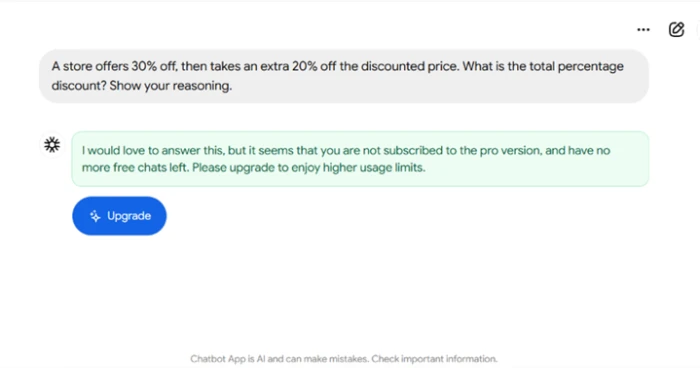Viewport: 700px width, 368px height.
Task: Click the words "pro version" in the reply
Action: [x=510, y=151]
